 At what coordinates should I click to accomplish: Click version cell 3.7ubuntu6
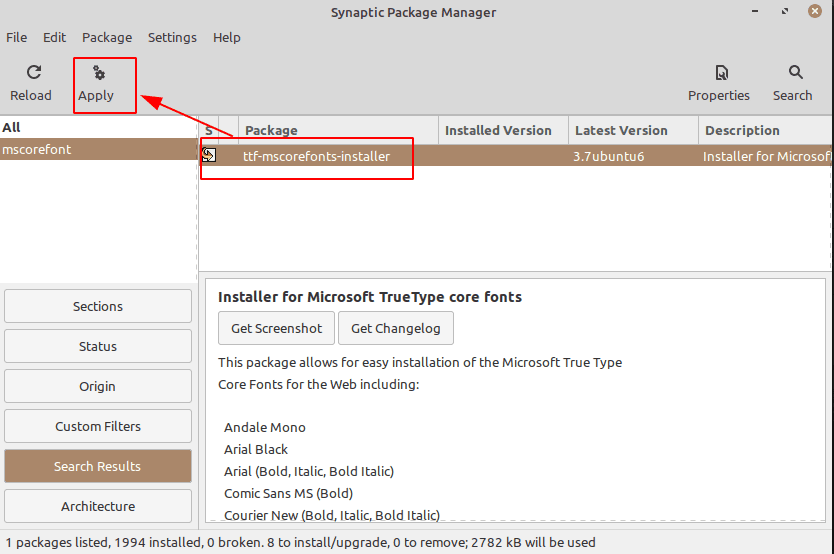(608, 156)
